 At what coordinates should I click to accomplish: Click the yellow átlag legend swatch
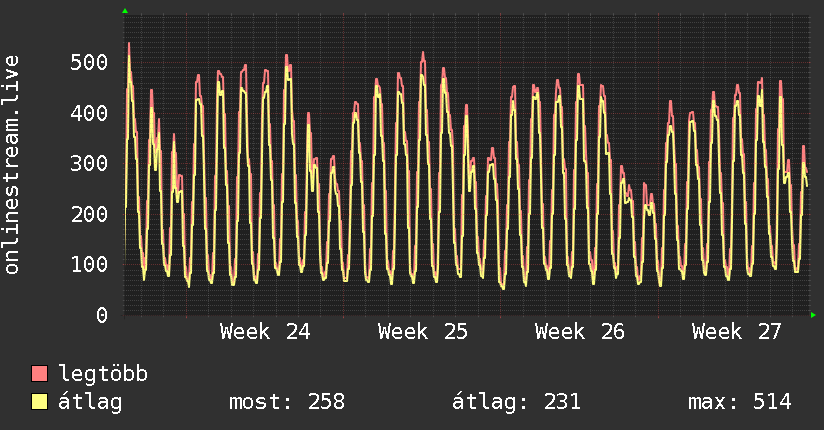click(x=39, y=402)
